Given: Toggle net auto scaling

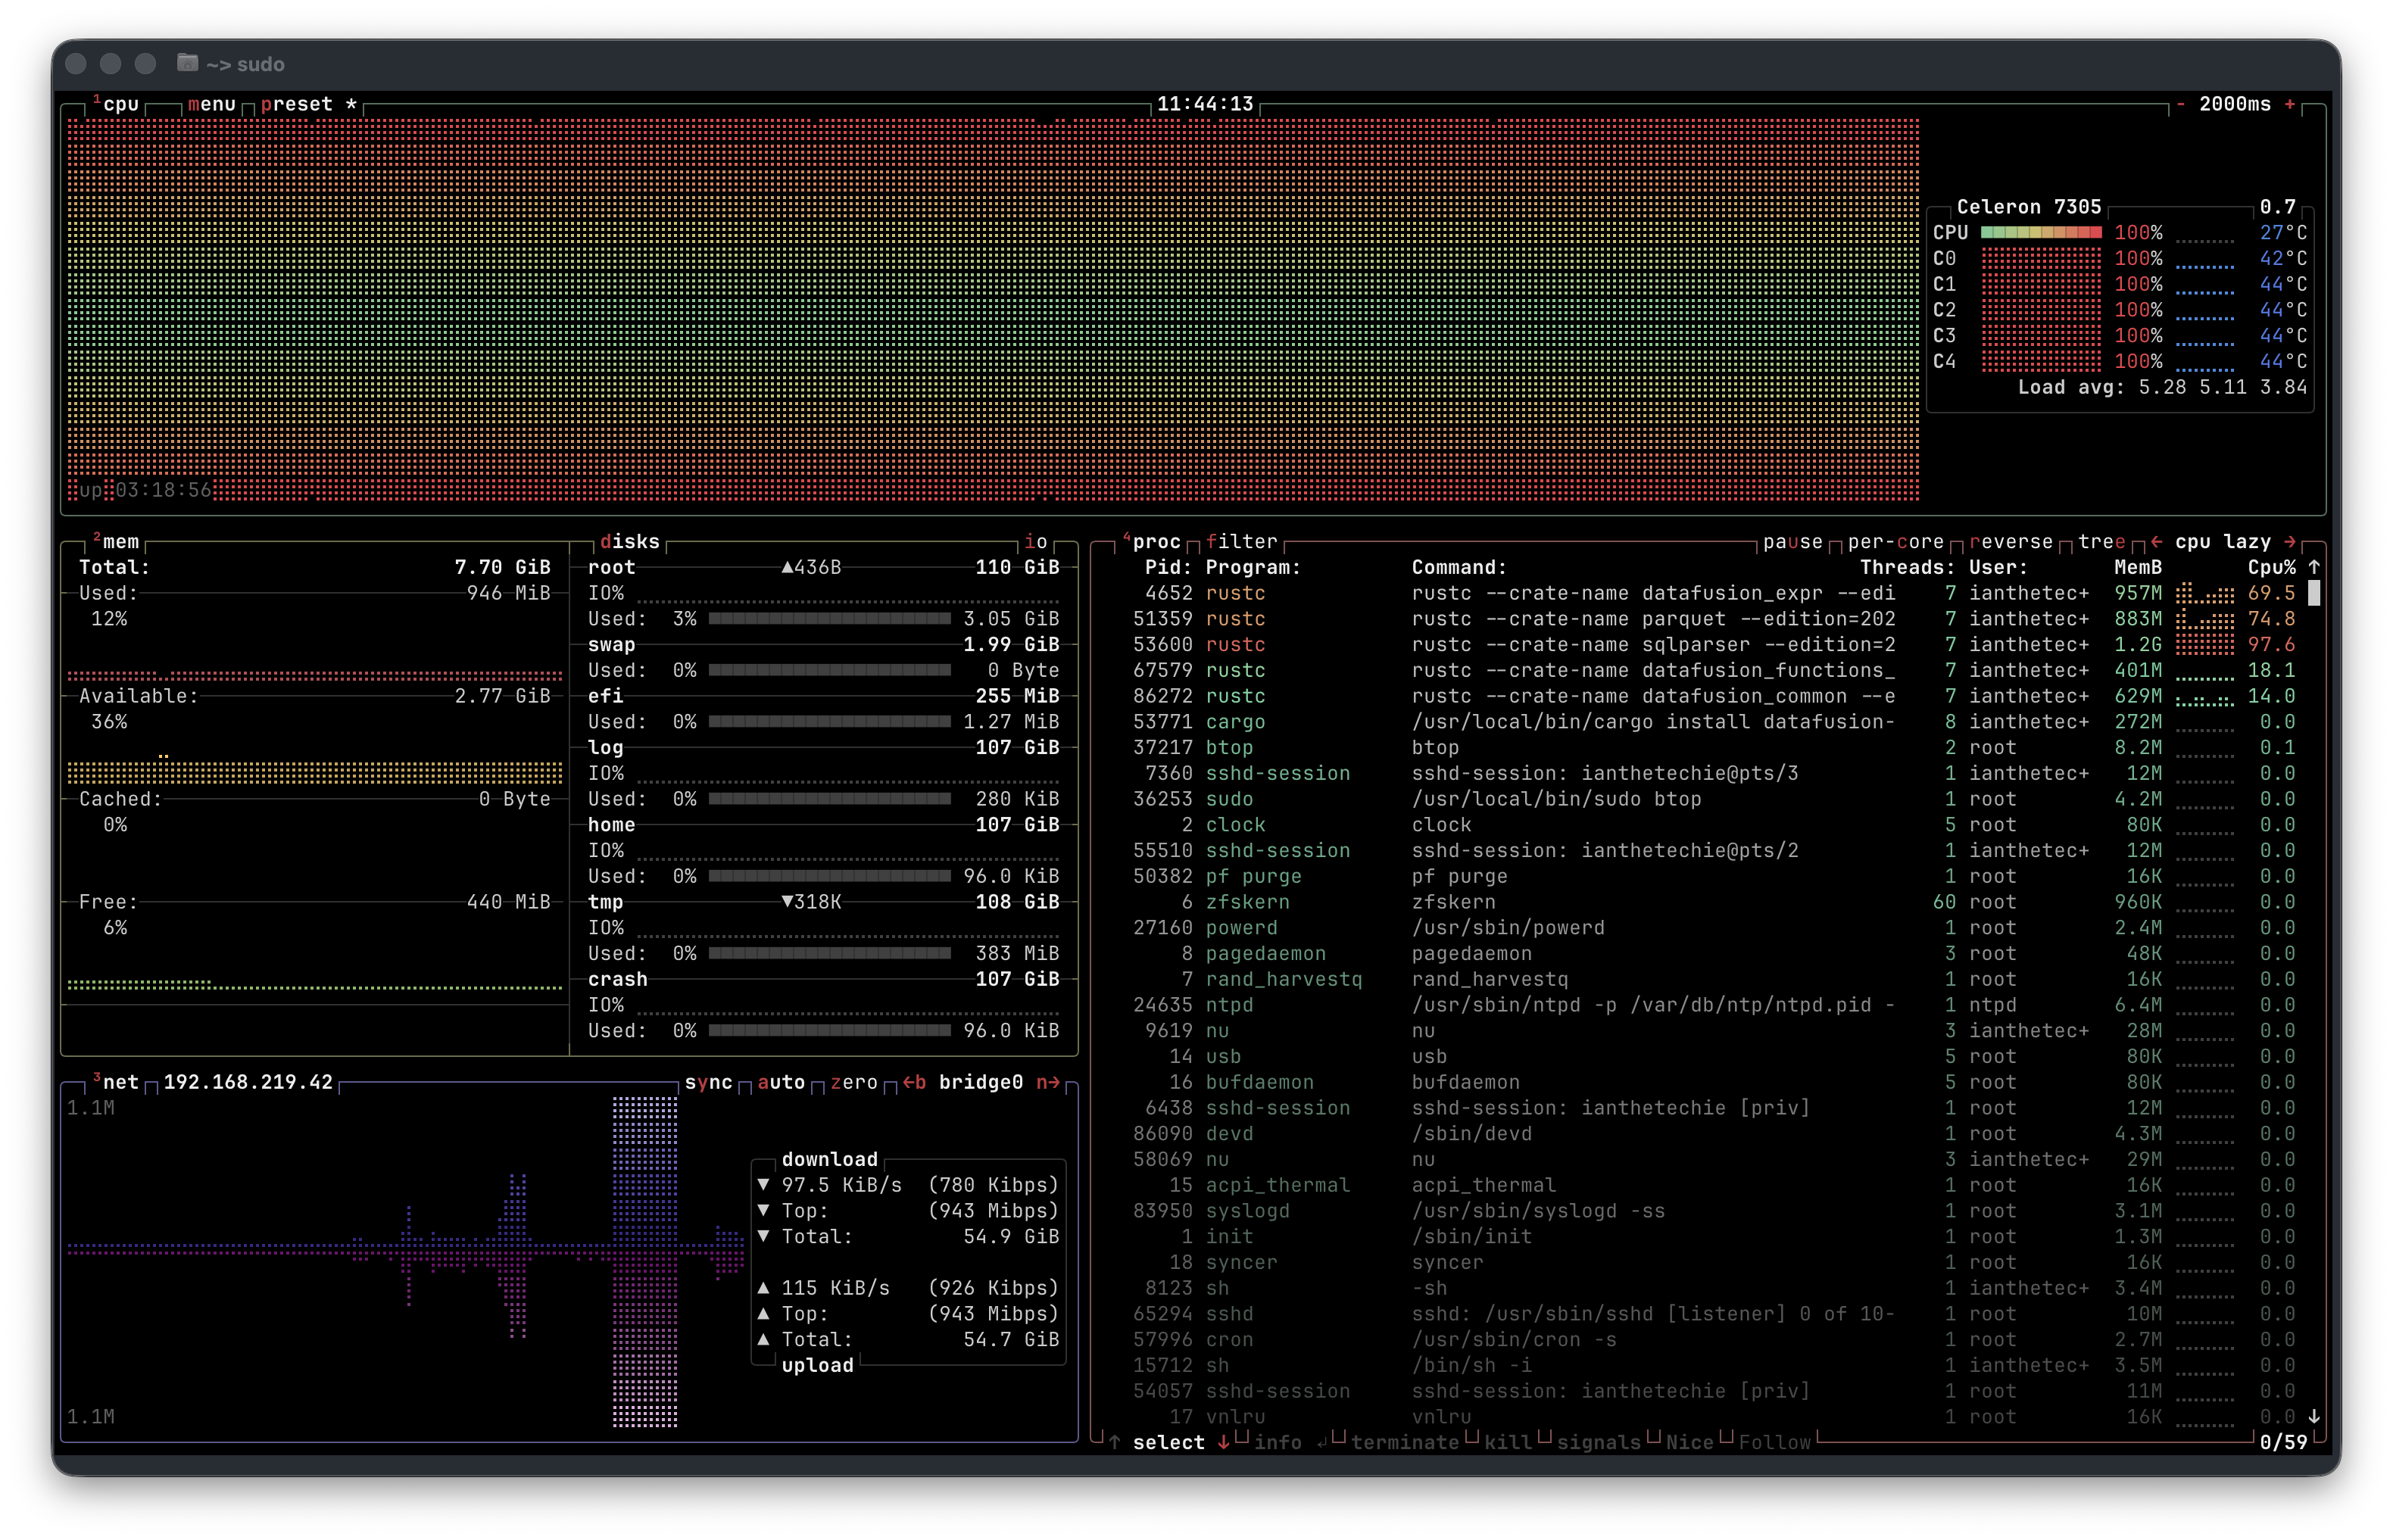Looking at the screenshot, I should click(781, 1082).
